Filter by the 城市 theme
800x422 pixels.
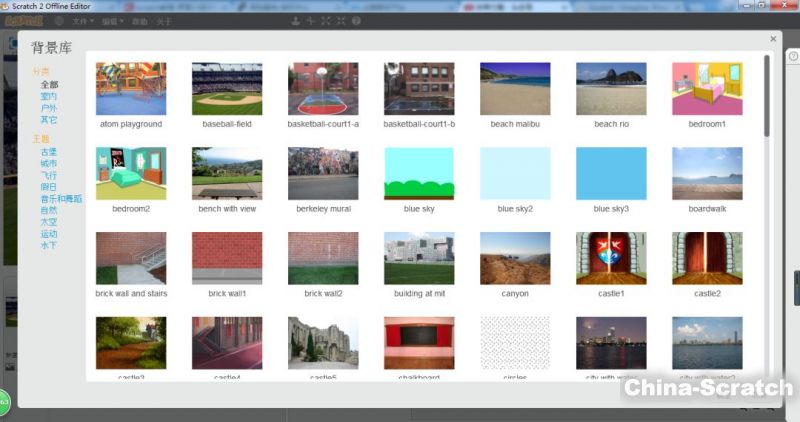pyautogui.click(x=48, y=164)
